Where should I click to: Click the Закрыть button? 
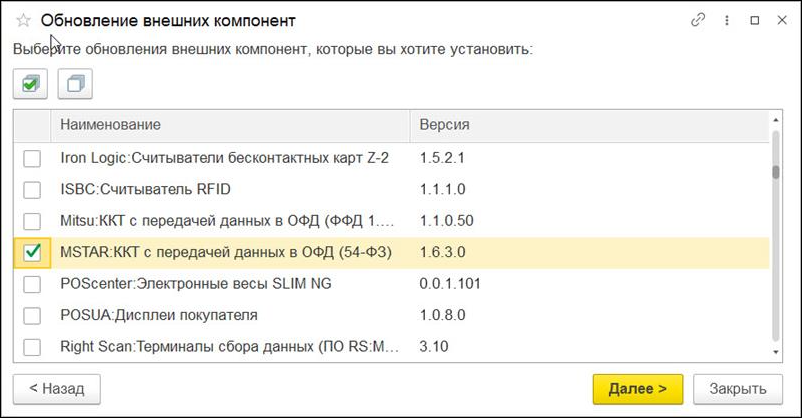[x=738, y=388]
